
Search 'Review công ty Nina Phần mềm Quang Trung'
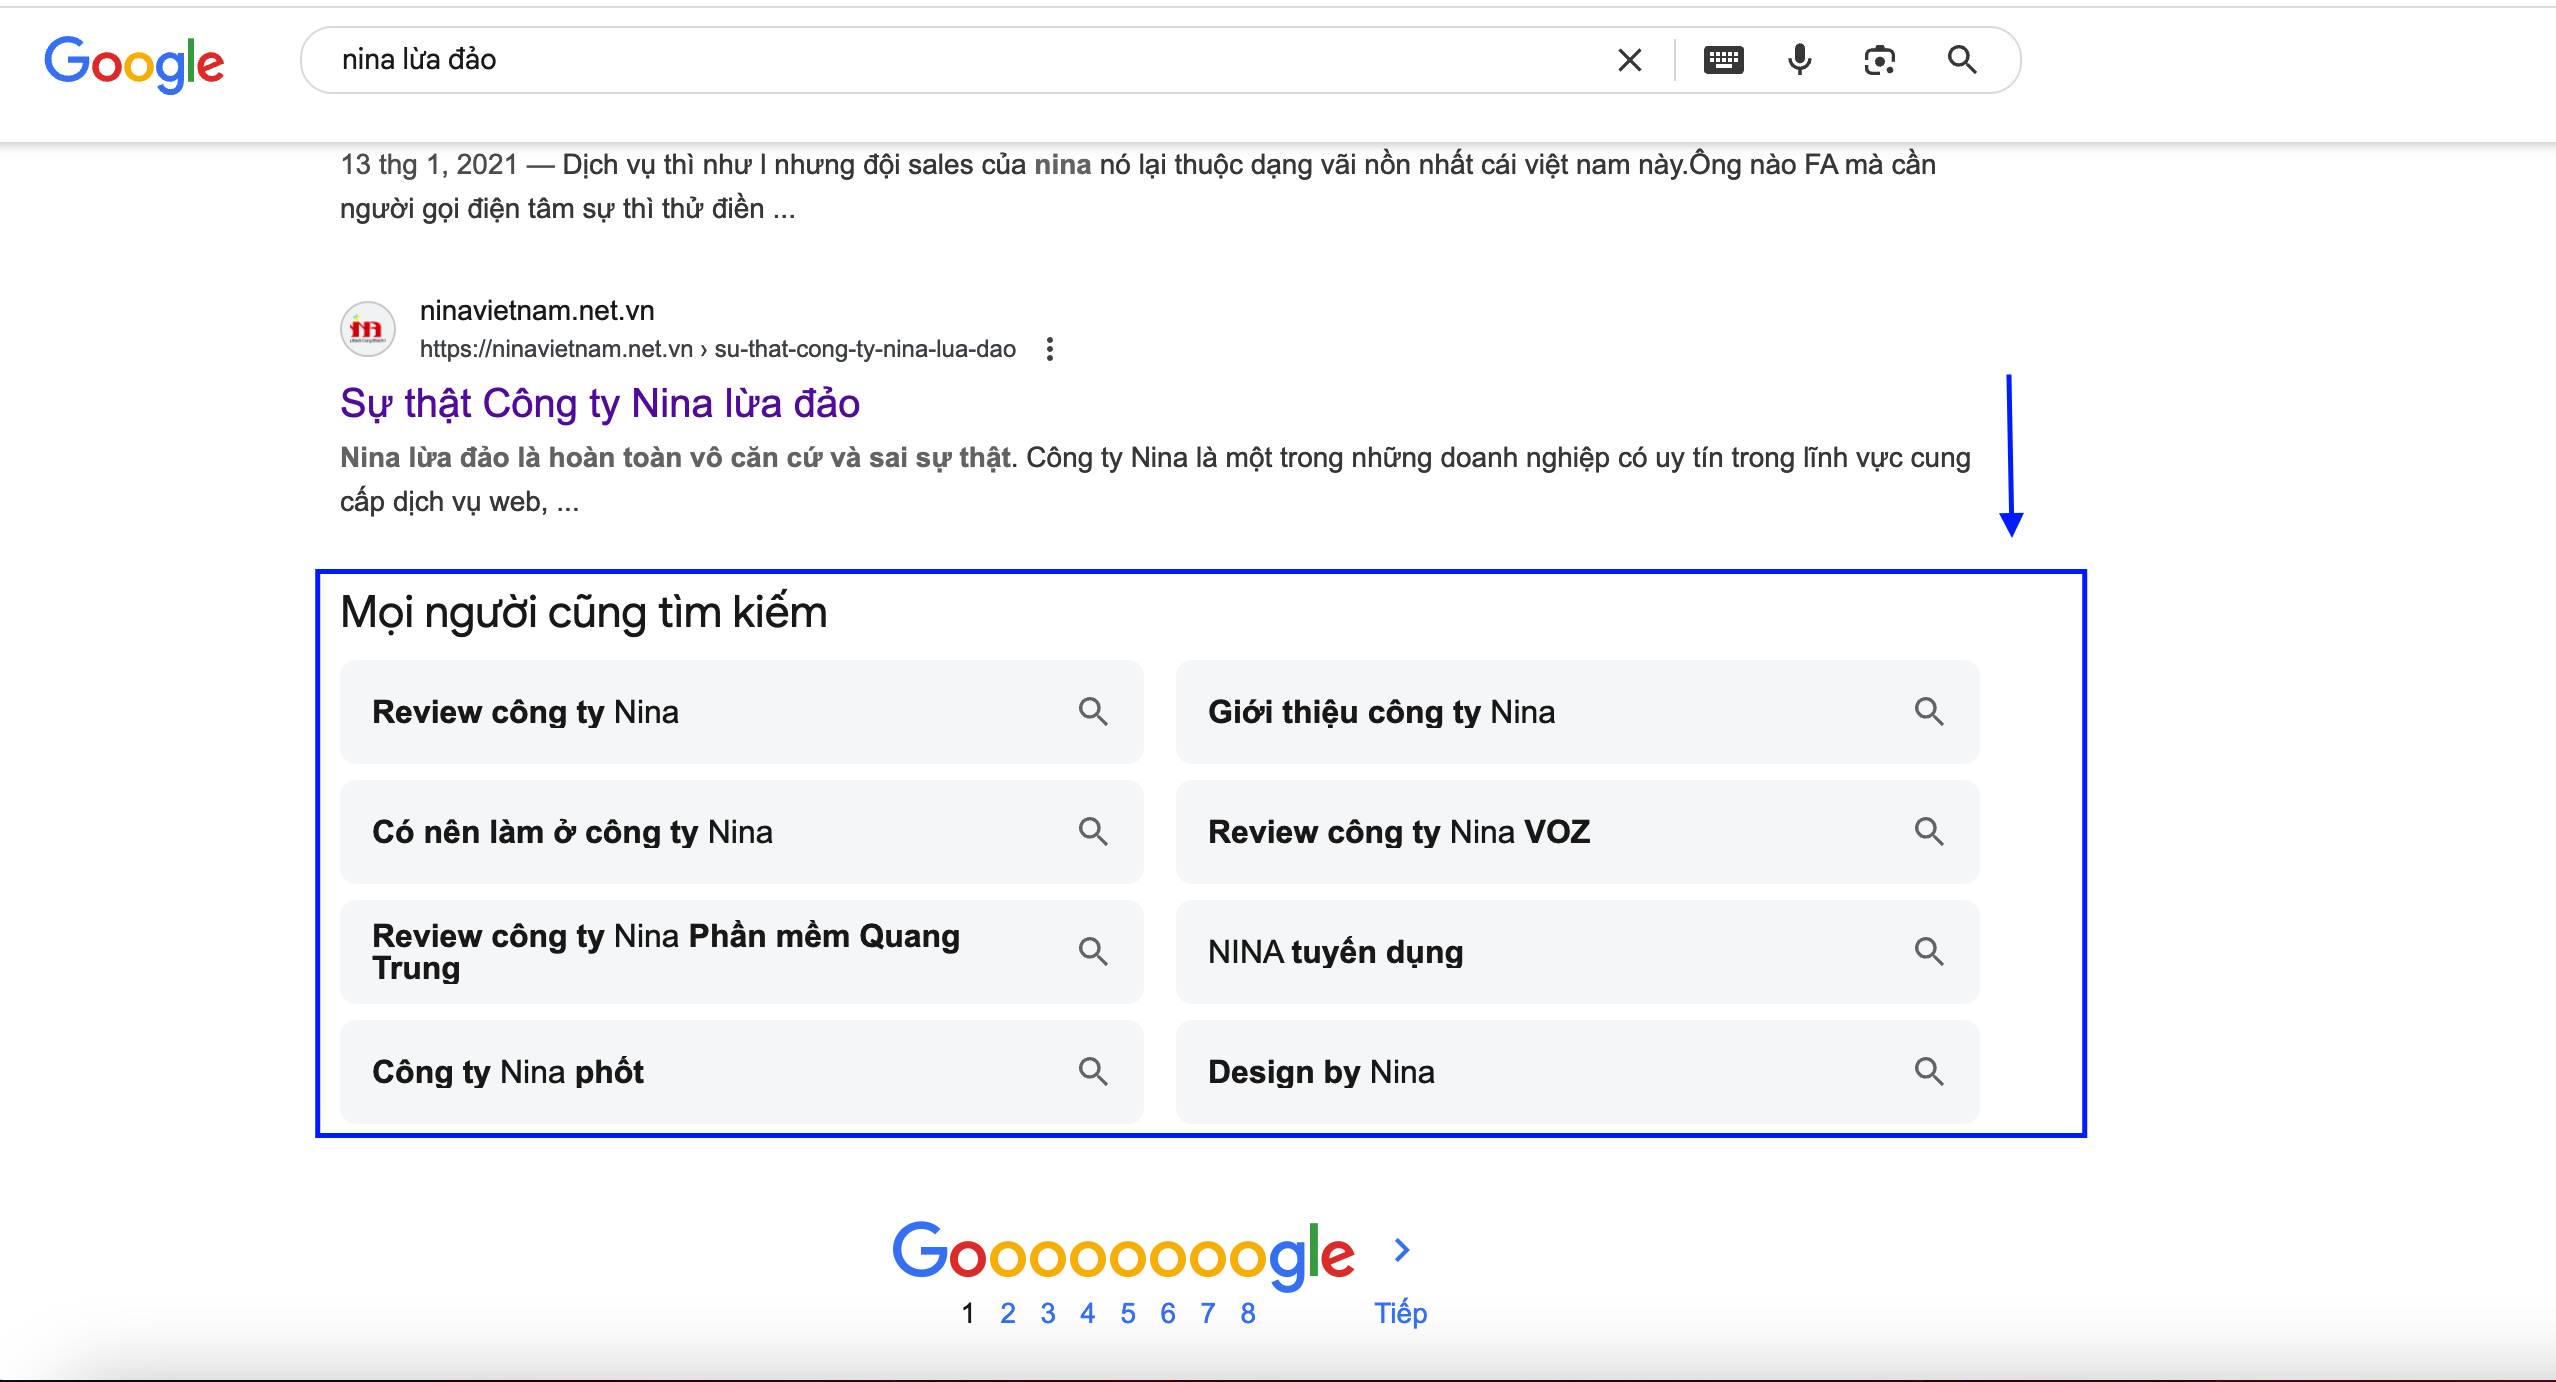click(x=741, y=952)
